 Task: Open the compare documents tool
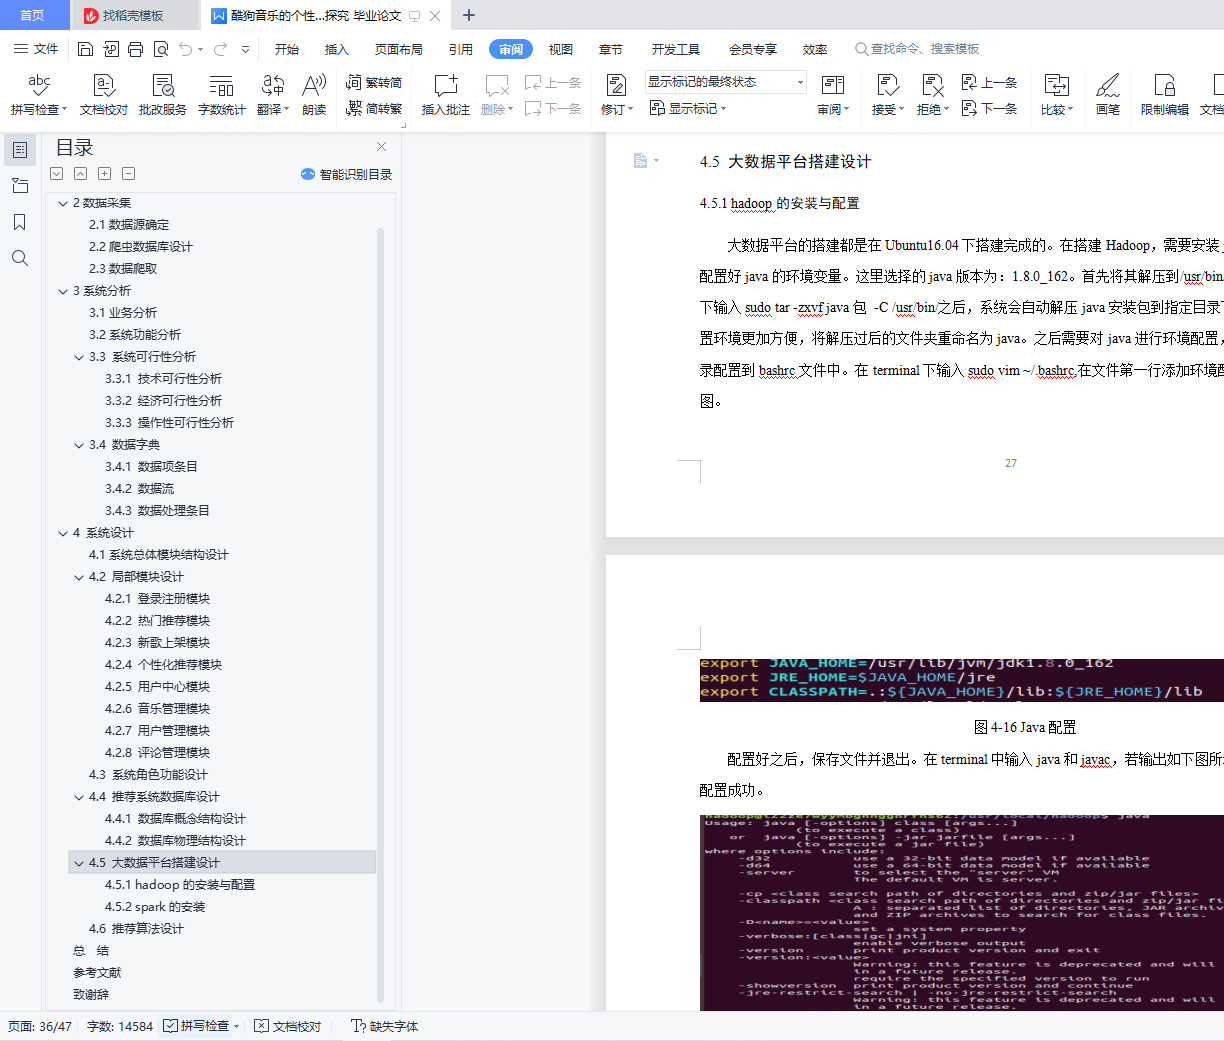[1056, 95]
